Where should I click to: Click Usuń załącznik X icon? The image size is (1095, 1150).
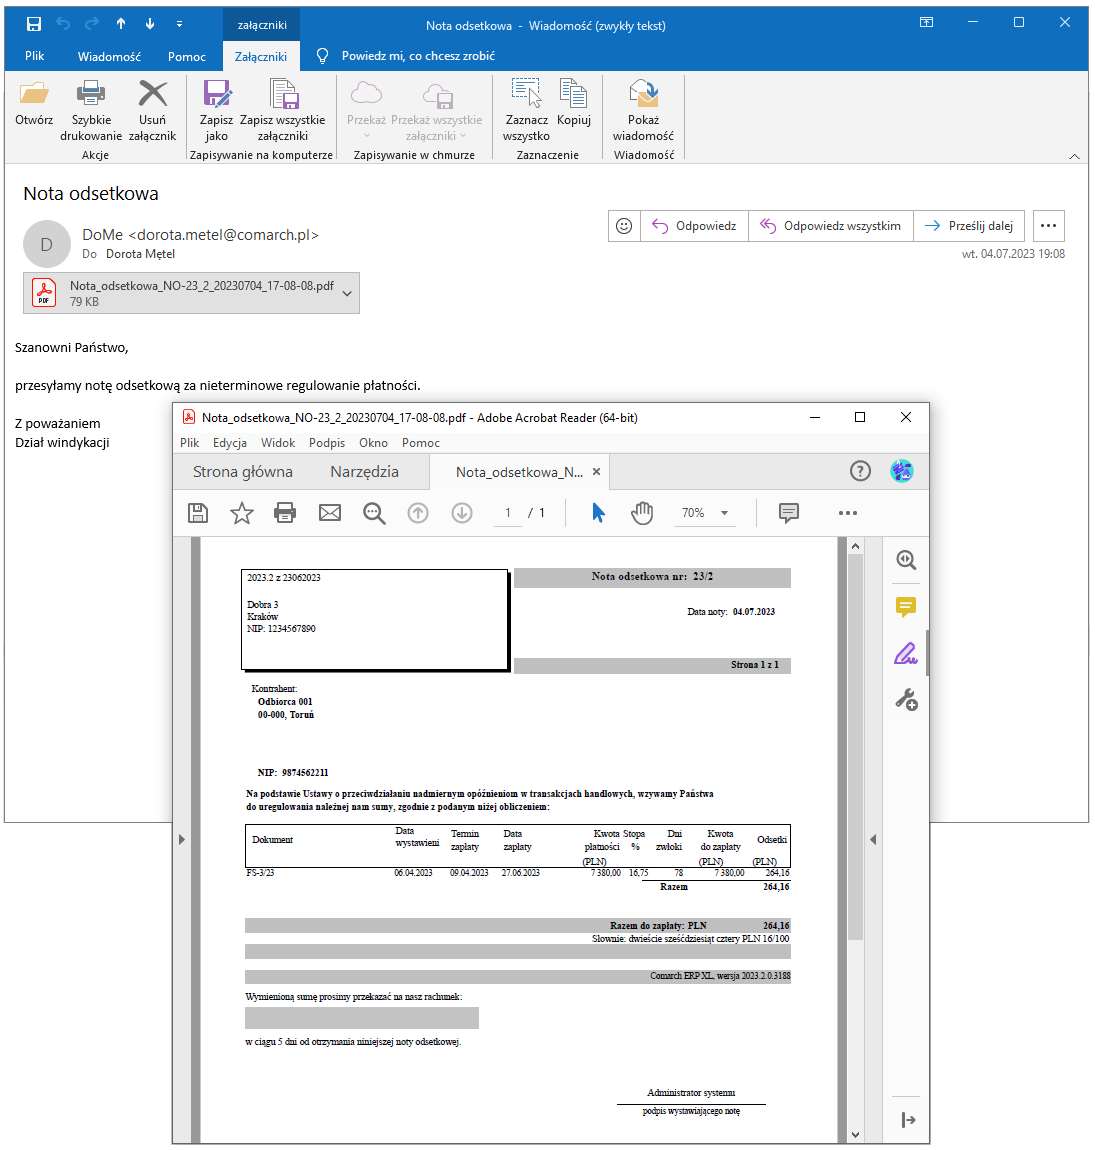pyautogui.click(x=153, y=94)
